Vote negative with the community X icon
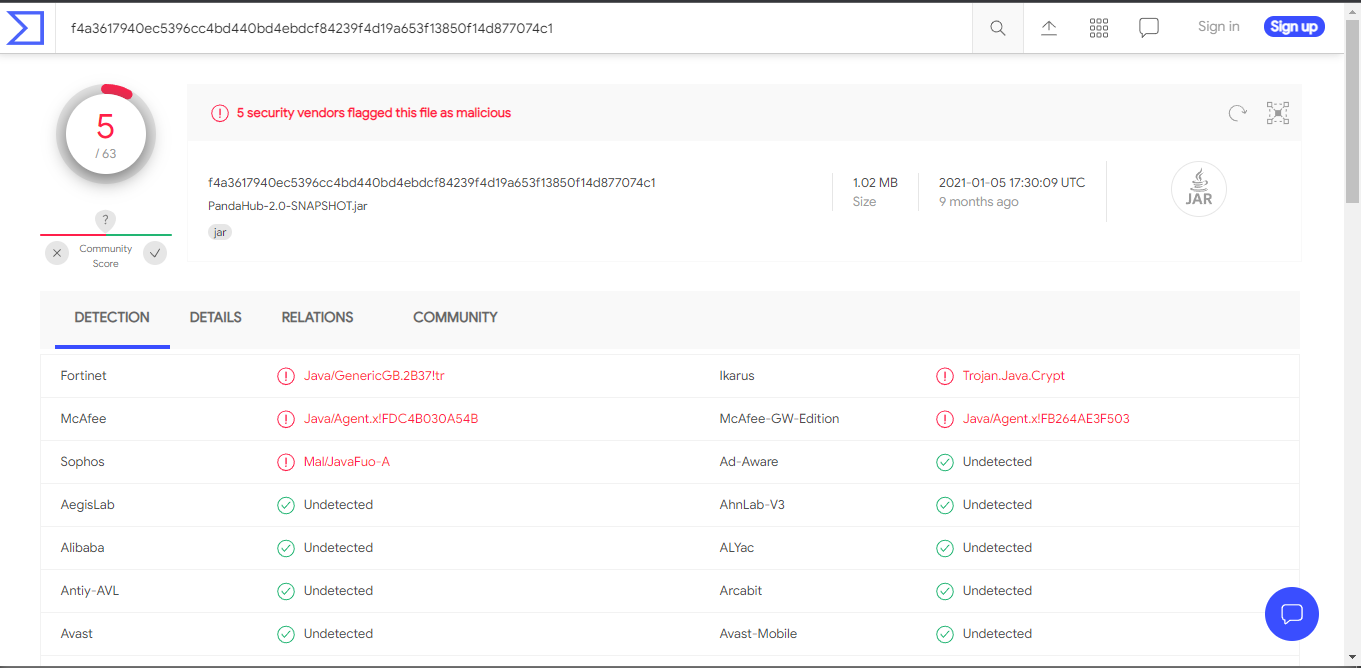Screen dimensions: 1361x668 (x=57, y=253)
